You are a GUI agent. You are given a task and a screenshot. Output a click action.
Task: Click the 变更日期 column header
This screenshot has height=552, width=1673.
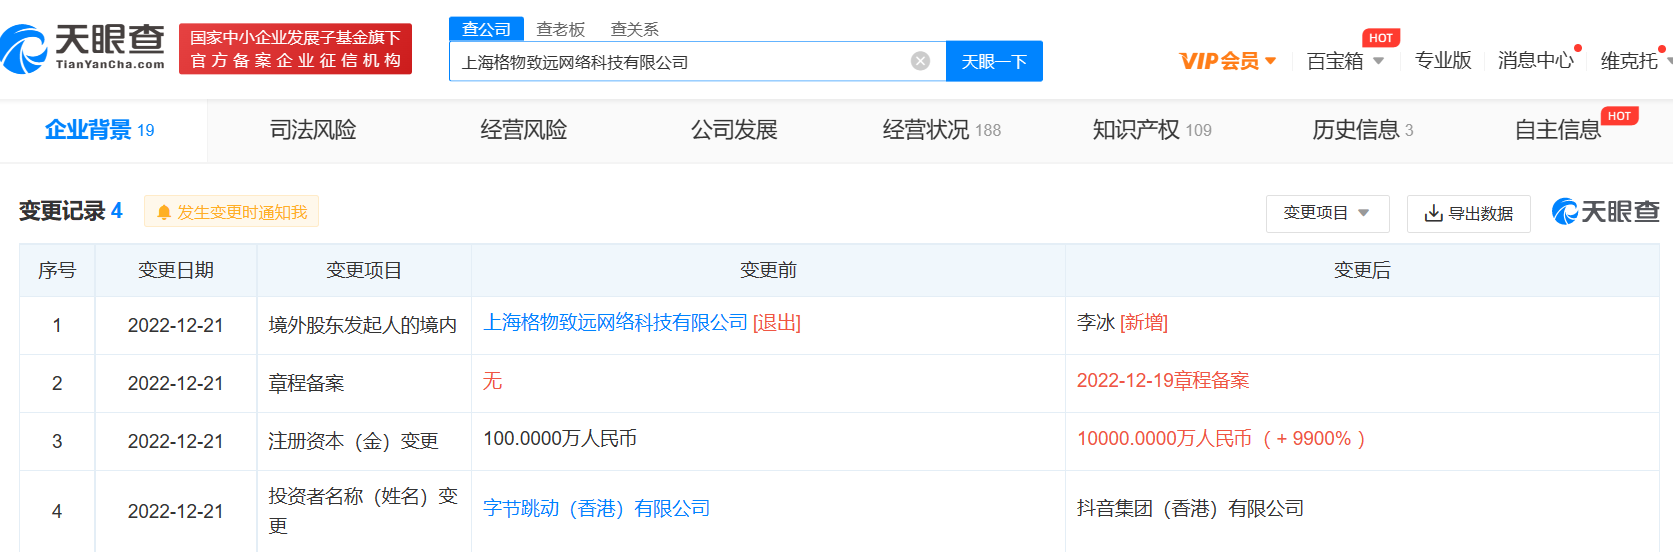(176, 270)
